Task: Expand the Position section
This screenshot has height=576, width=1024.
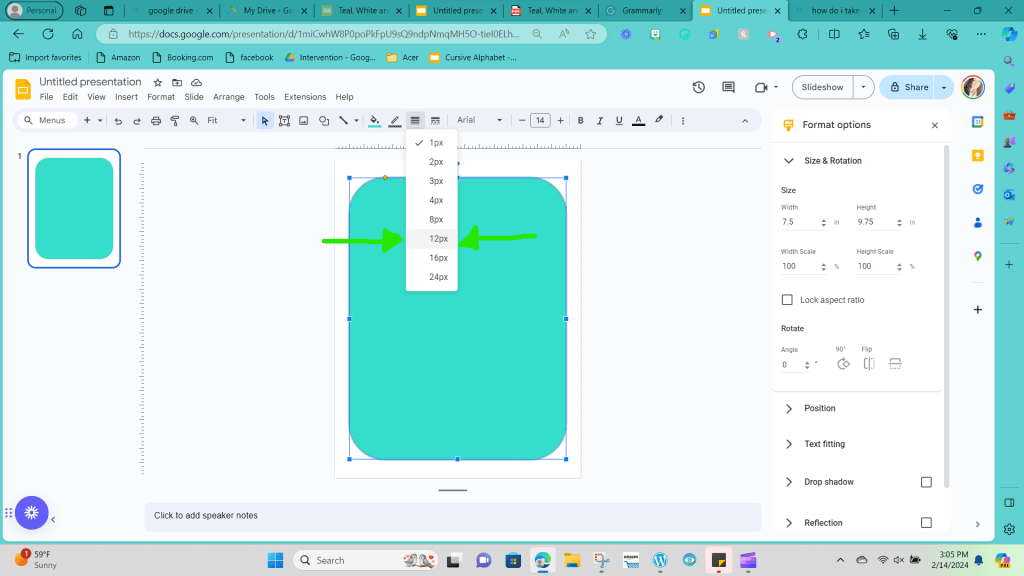Action: click(819, 408)
